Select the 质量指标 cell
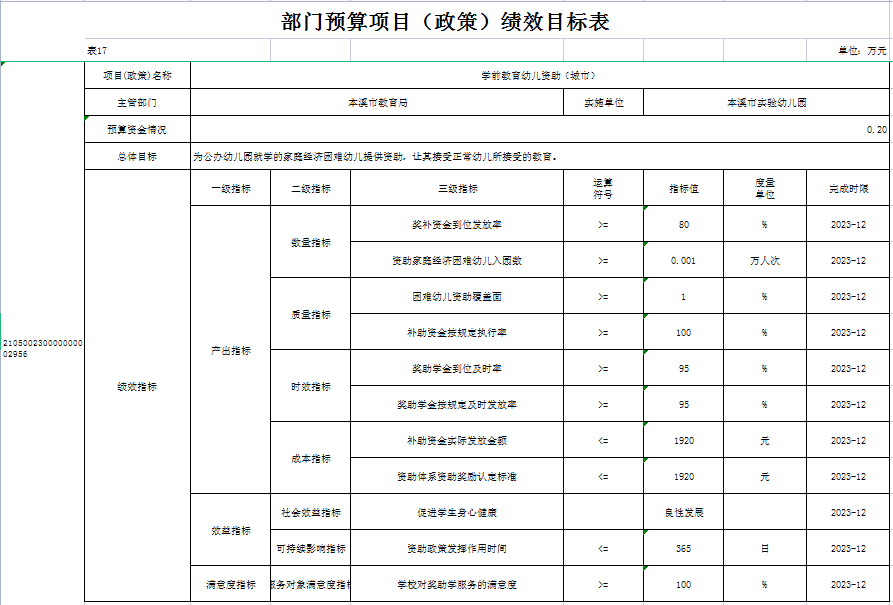 (310, 314)
